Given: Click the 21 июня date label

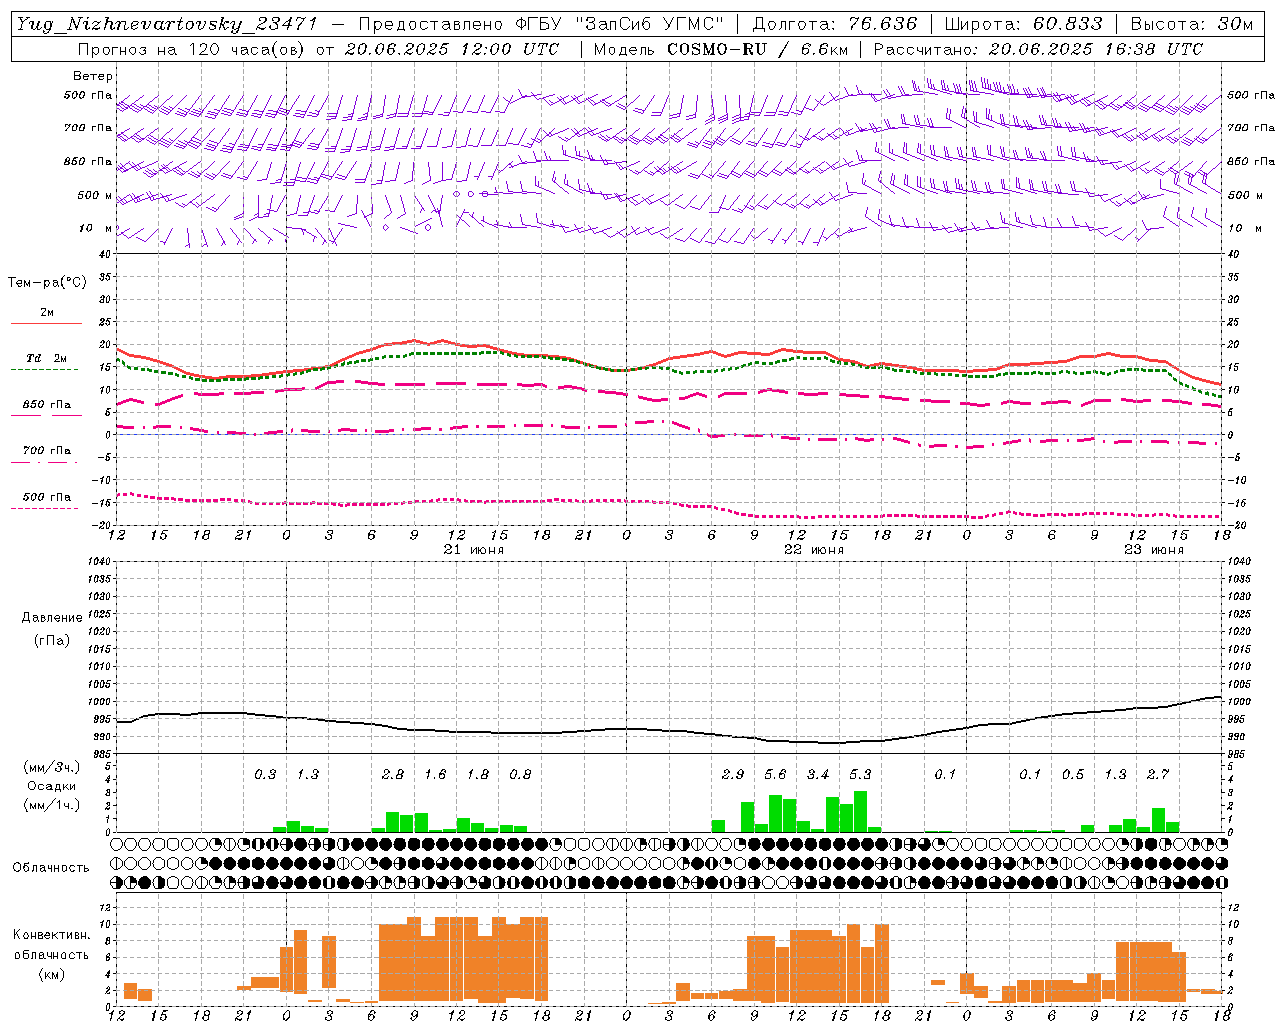Looking at the screenshot, I should pyautogui.click(x=474, y=550).
